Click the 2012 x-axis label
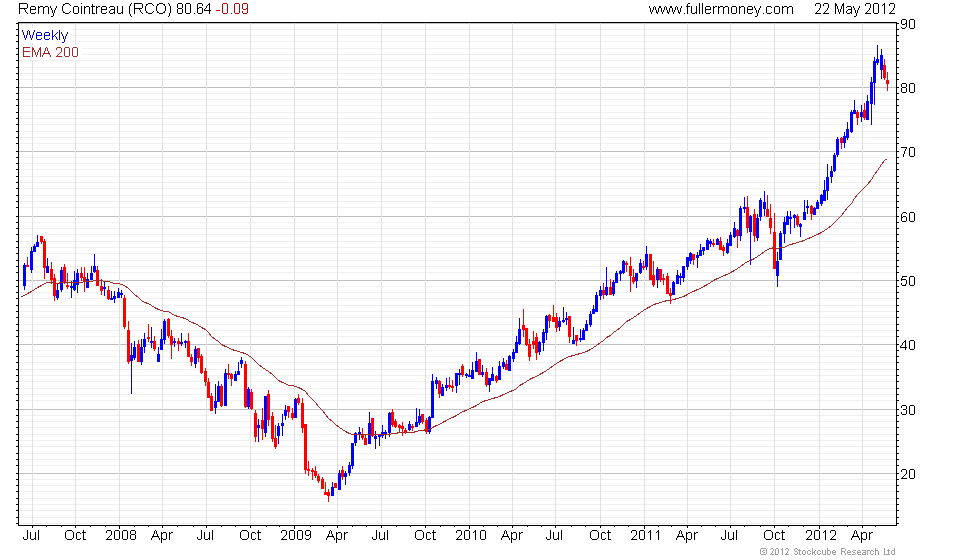Viewport: 980px width, 560px height. [821, 536]
